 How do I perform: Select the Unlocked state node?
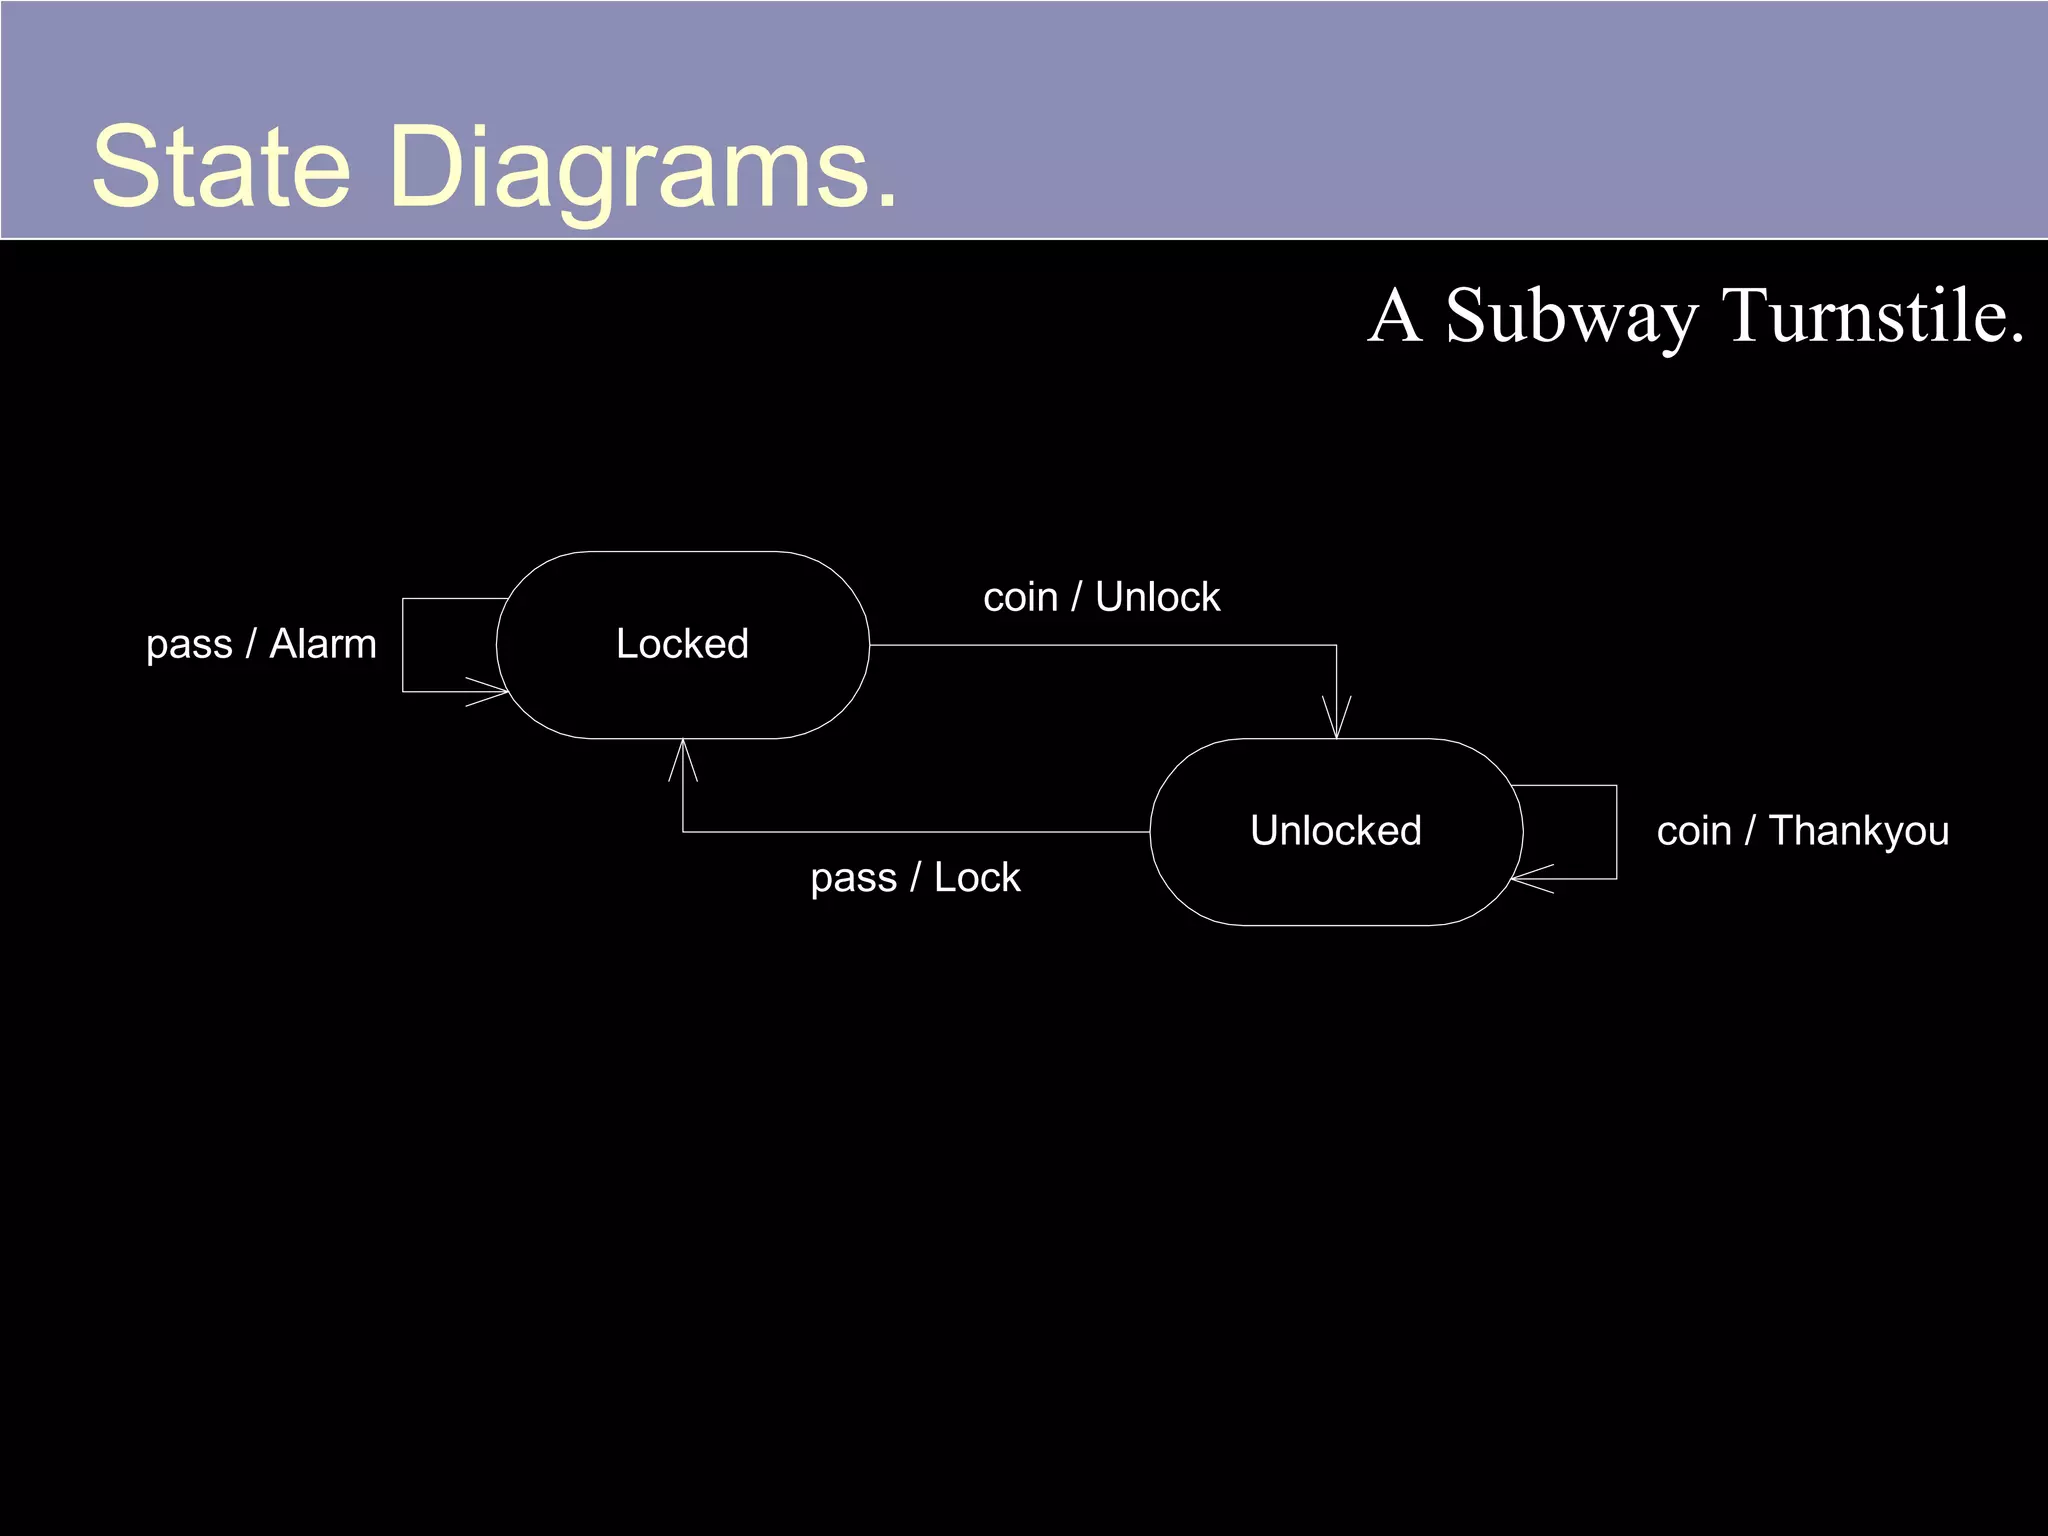click(1335, 831)
